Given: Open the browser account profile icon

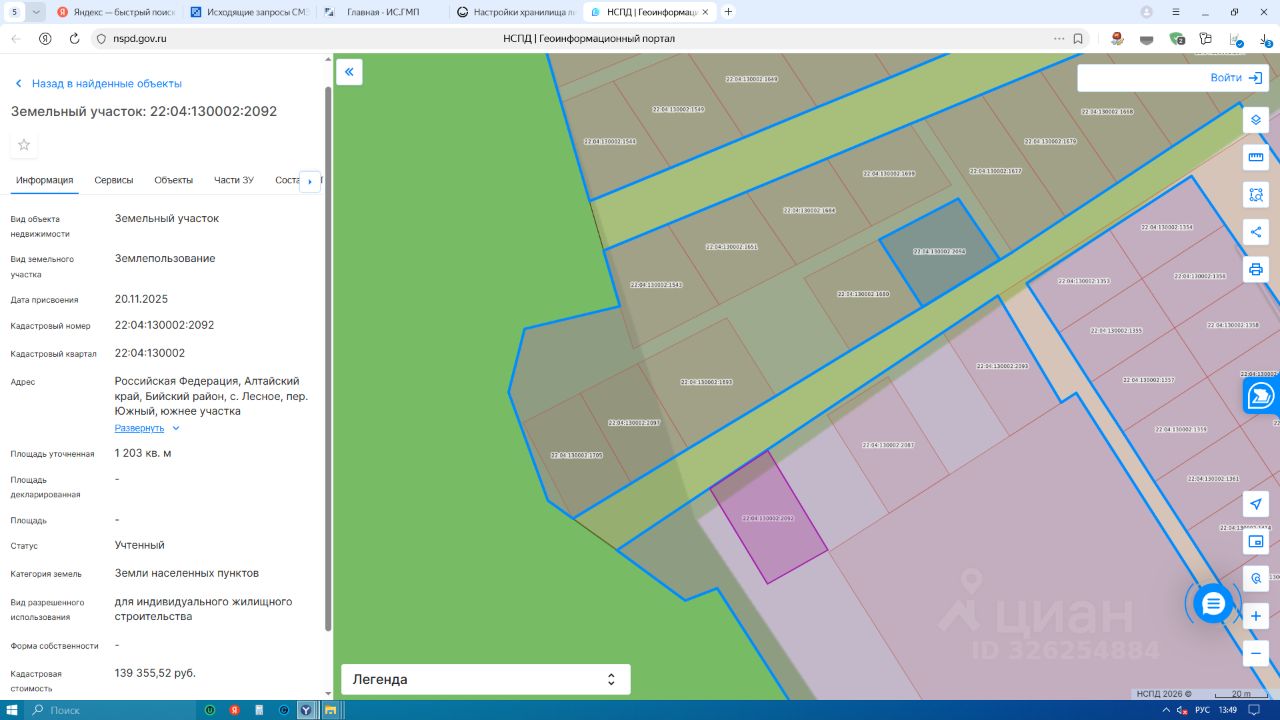Looking at the screenshot, I should click(x=1146, y=12).
